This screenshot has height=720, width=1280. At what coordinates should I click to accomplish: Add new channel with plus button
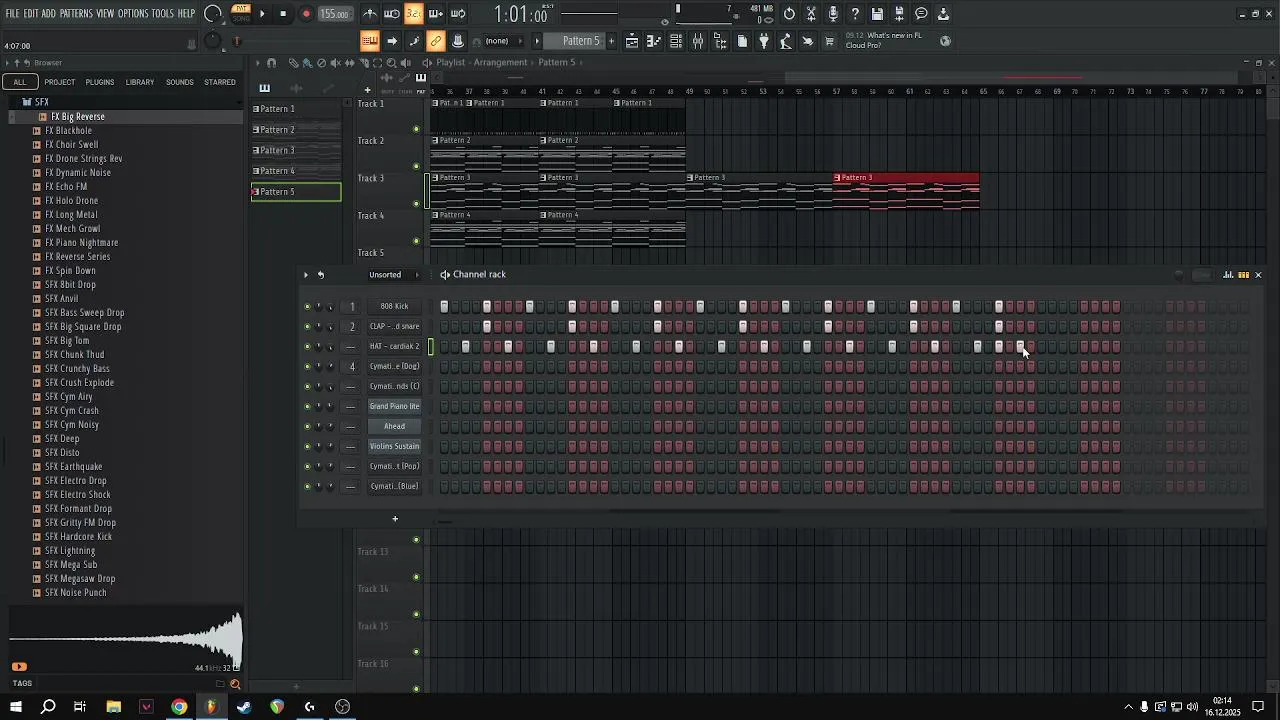tap(395, 519)
